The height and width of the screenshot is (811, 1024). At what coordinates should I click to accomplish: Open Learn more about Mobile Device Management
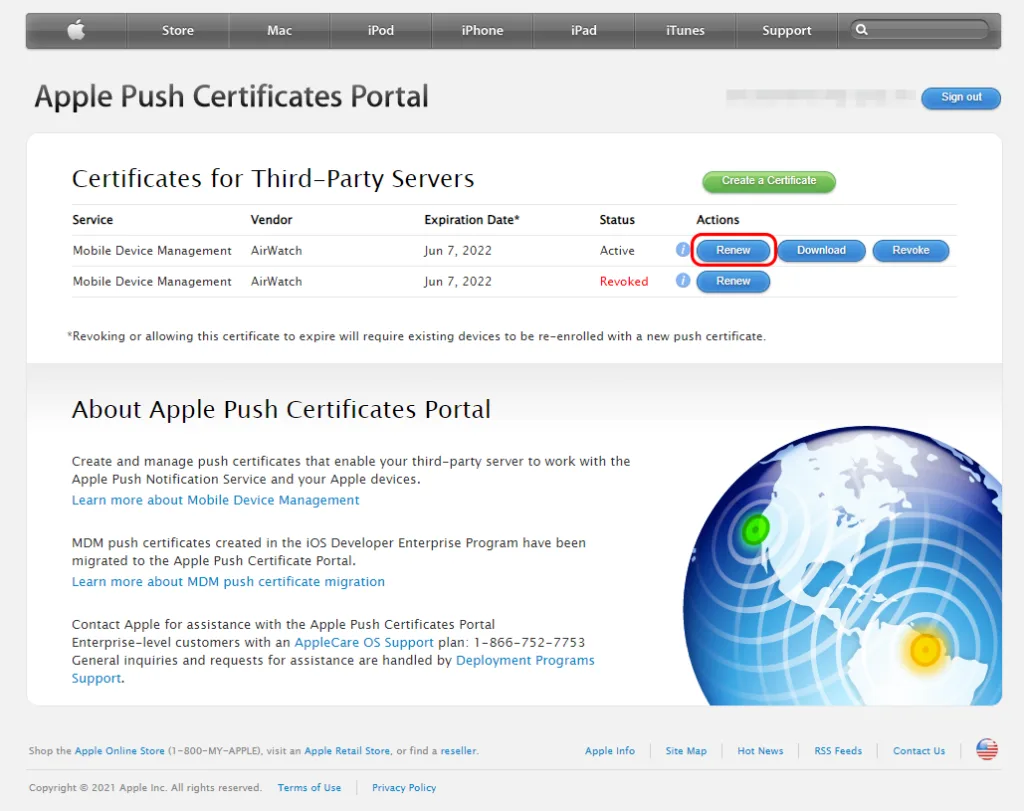(216, 500)
